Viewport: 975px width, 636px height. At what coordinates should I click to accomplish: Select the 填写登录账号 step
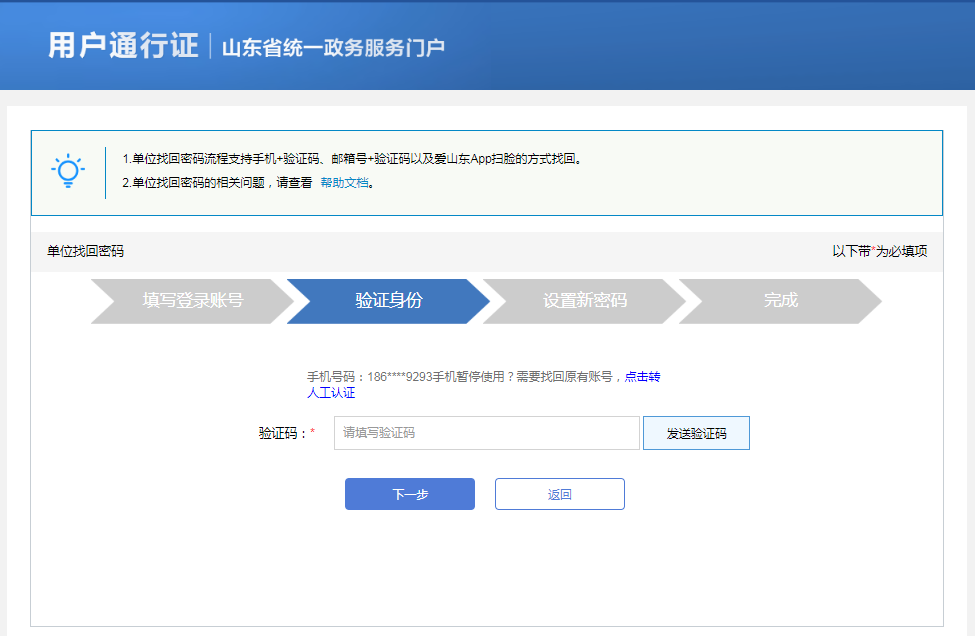[x=192, y=301]
